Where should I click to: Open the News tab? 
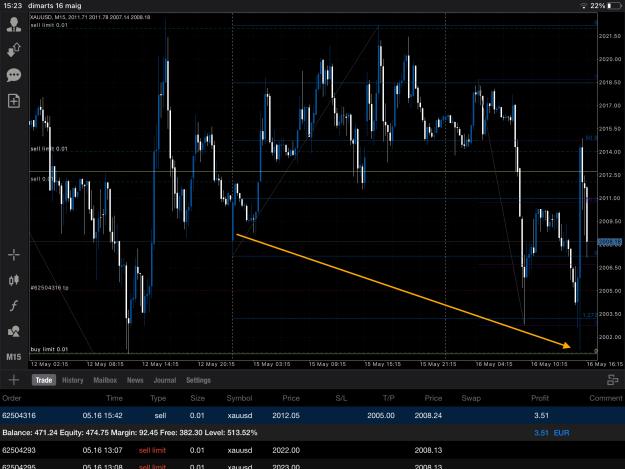(135, 380)
